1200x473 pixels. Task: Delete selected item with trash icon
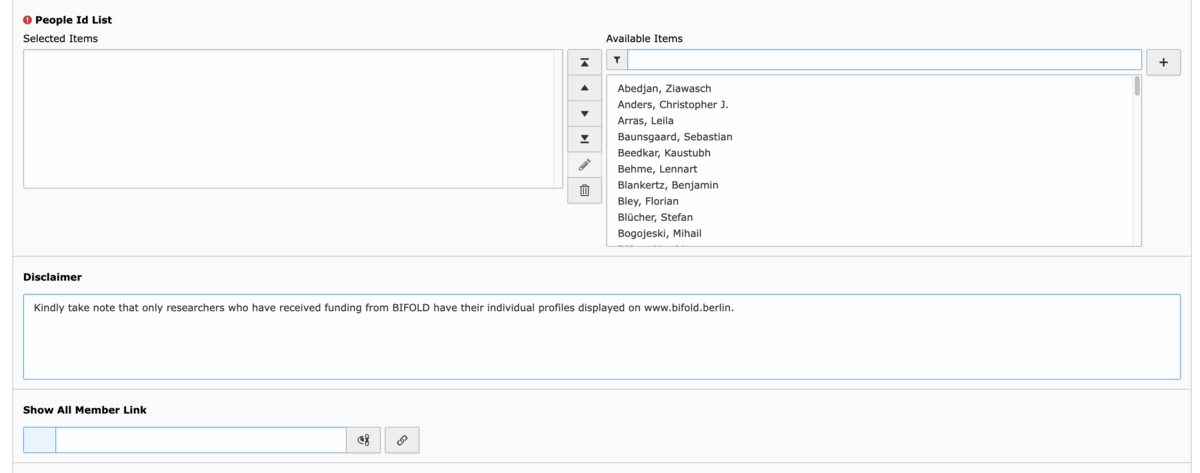[584, 191]
